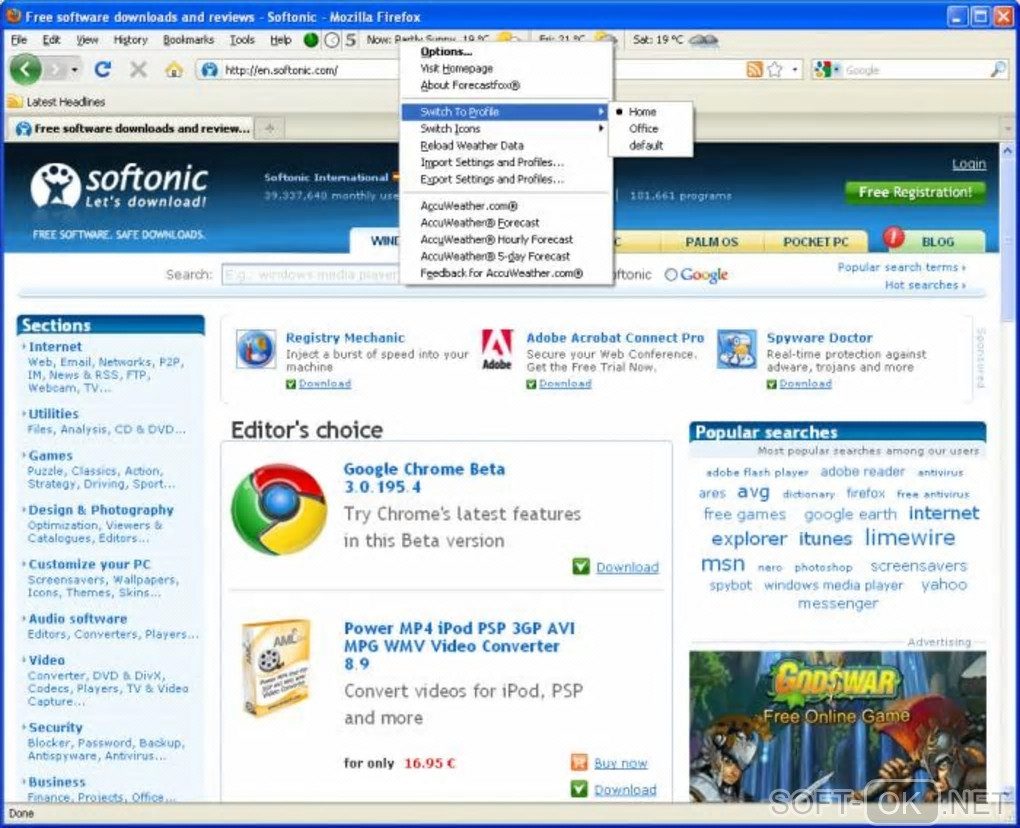Click the Godswar advertisement banner
The width and height of the screenshot is (1020, 828).
click(x=837, y=726)
